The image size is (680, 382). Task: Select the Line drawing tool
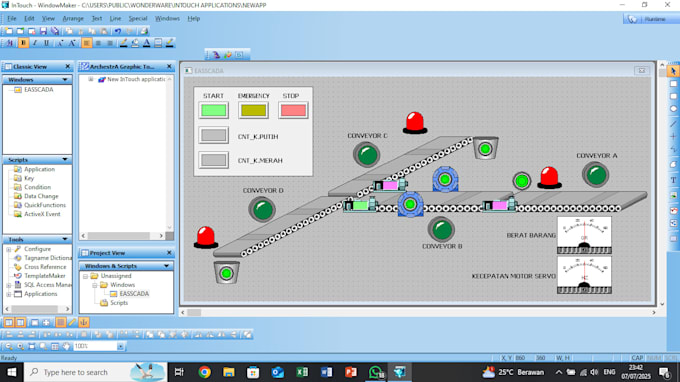pos(673,124)
